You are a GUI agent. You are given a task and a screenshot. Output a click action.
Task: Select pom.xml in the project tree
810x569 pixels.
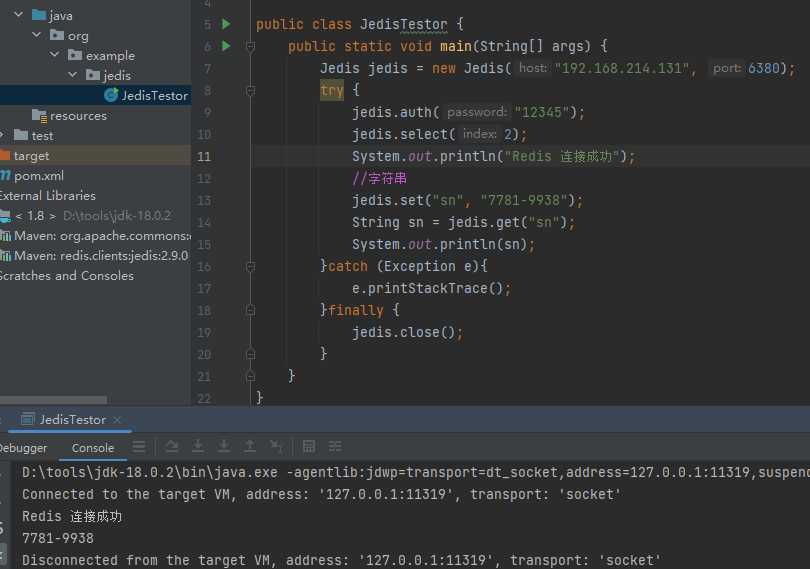pos(38,175)
